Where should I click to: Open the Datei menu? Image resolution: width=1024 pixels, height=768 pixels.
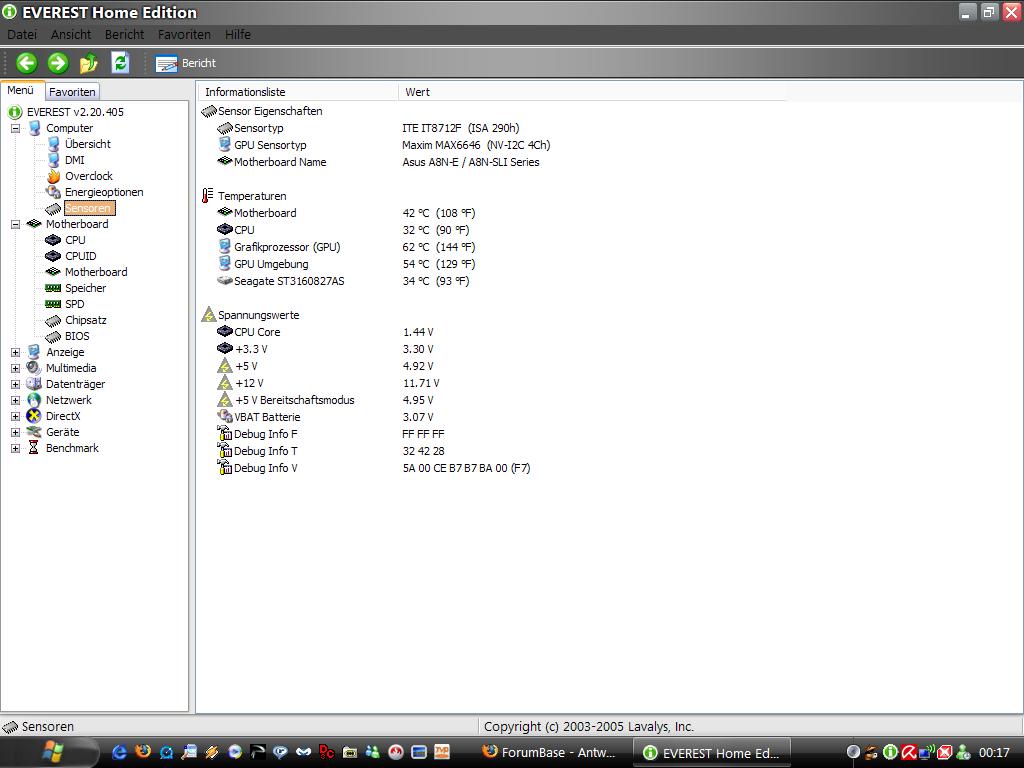[22, 35]
